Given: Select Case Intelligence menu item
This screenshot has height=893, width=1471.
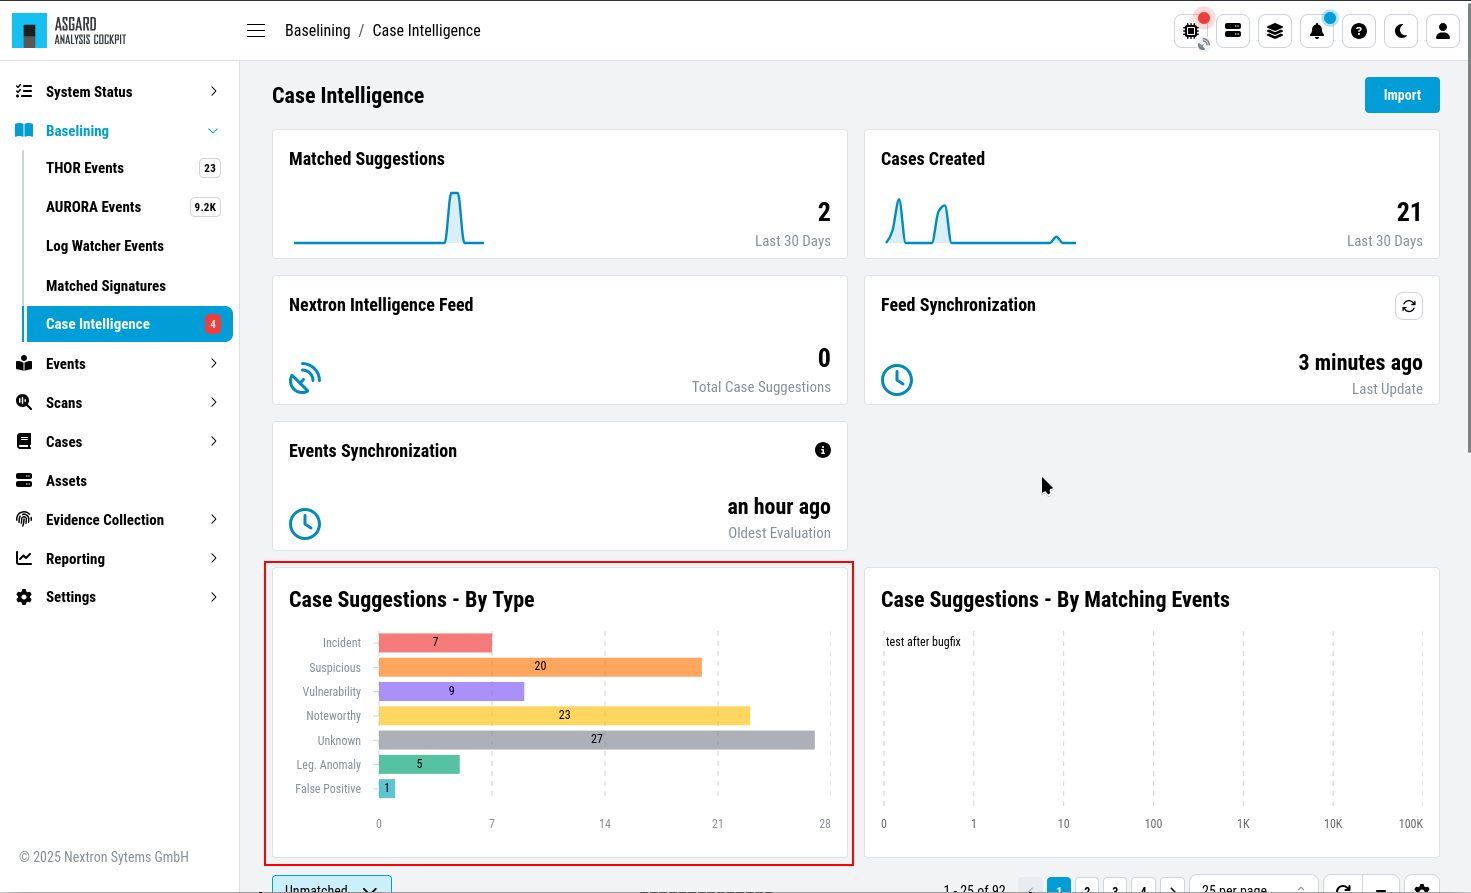Looking at the screenshot, I should tap(128, 324).
